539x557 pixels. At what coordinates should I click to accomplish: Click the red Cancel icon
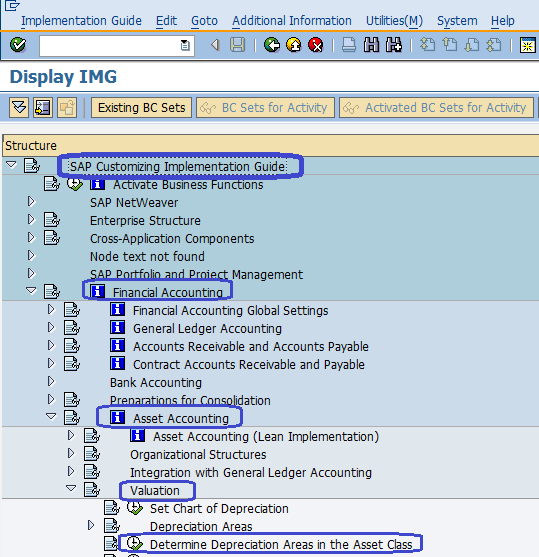316,45
